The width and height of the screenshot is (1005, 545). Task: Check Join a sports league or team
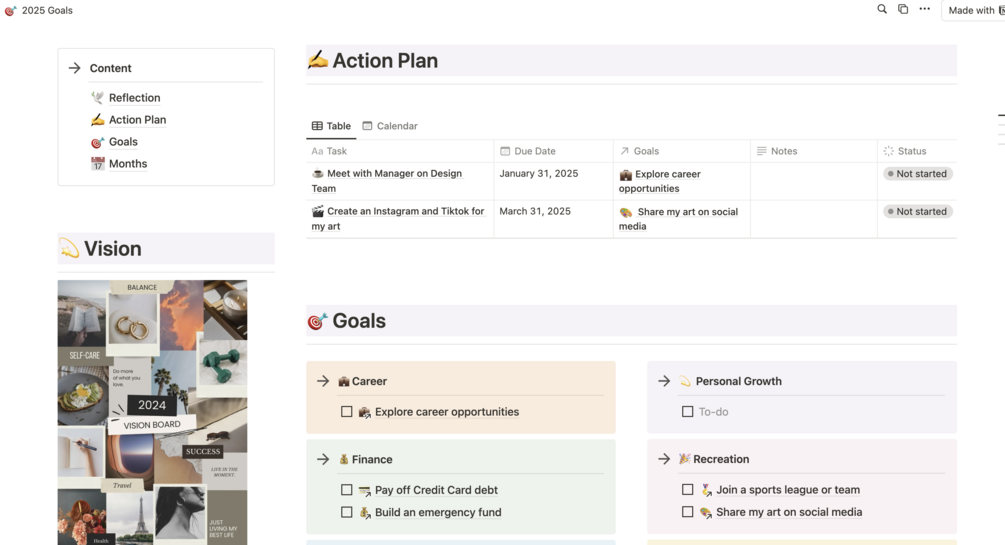[x=688, y=490]
